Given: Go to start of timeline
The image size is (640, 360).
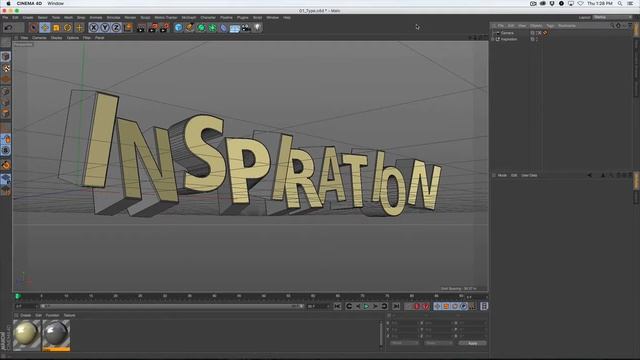Looking at the screenshot, I should (338, 306).
